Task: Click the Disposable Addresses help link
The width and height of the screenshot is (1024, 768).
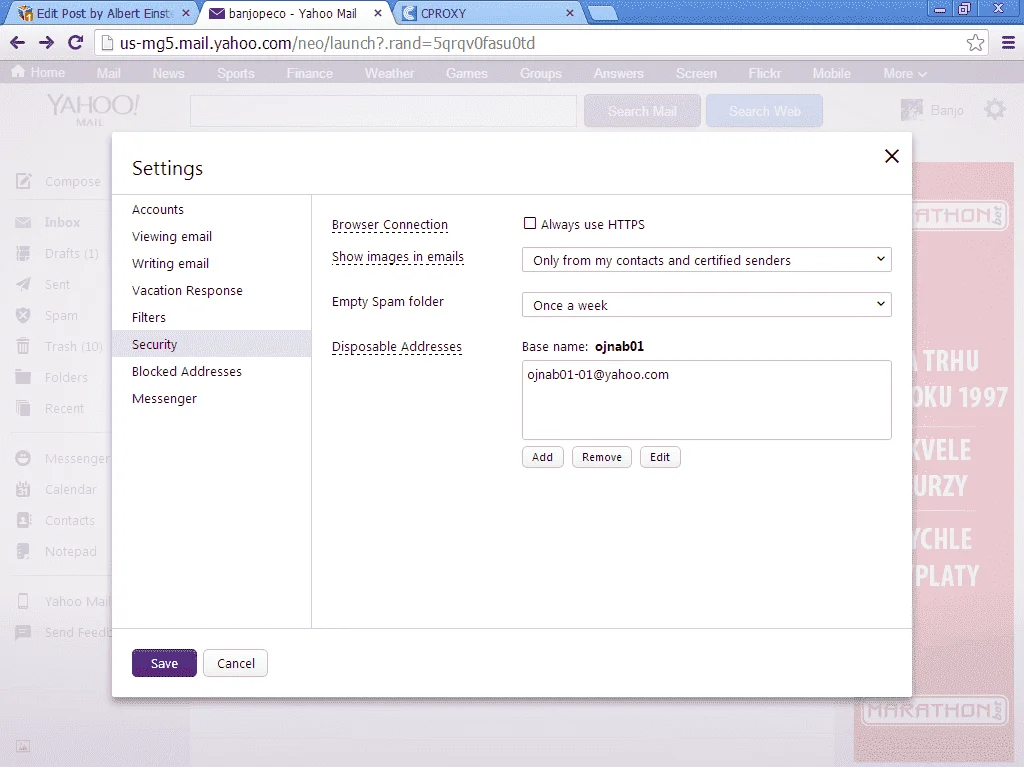Action: click(396, 347)
